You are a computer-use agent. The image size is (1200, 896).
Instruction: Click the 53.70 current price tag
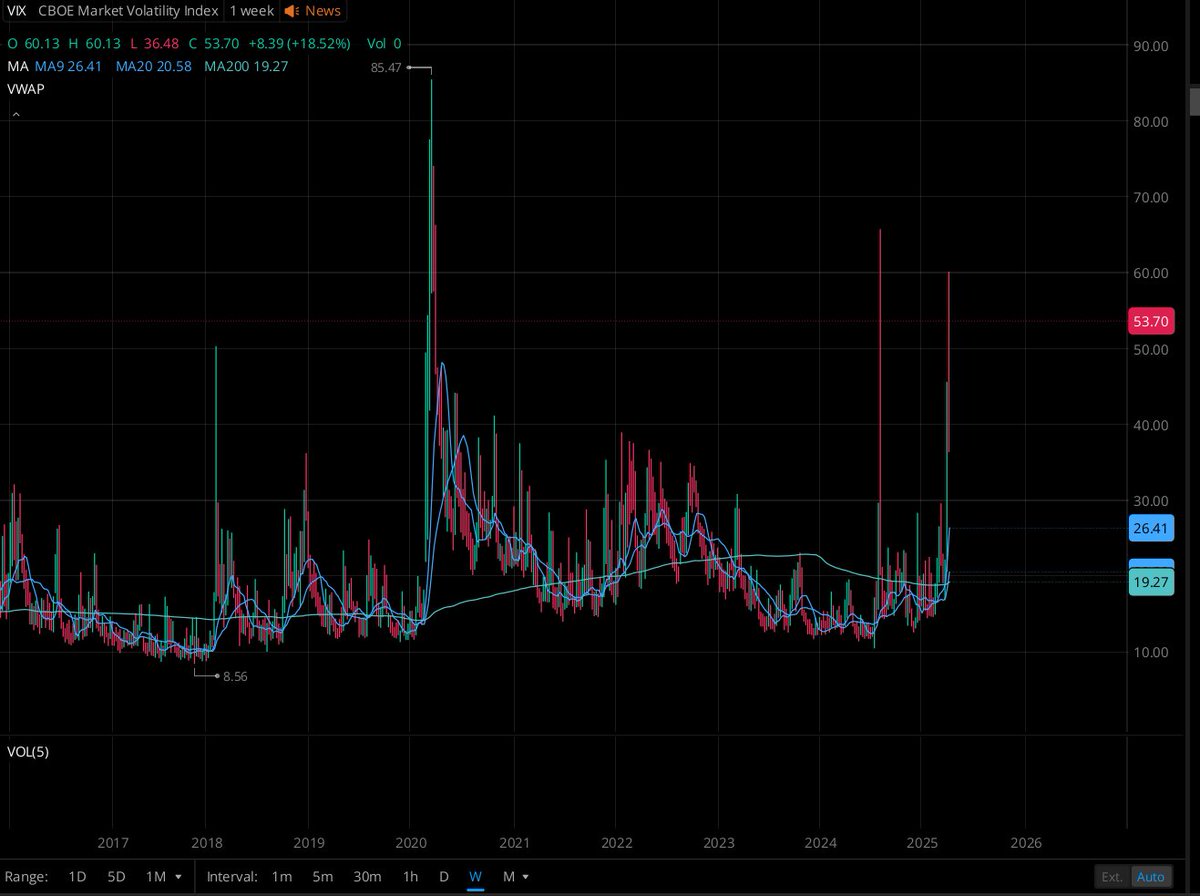click(x=1151, y=321)
